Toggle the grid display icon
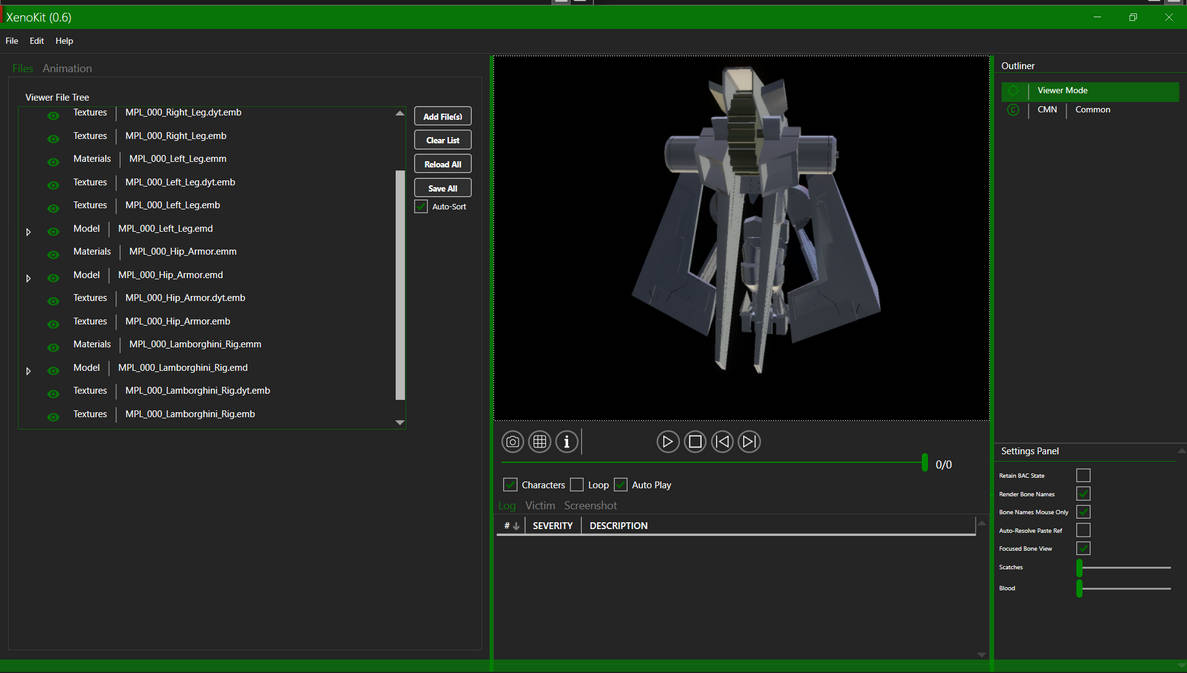1187x673 pixels. (x=540, y=441)
